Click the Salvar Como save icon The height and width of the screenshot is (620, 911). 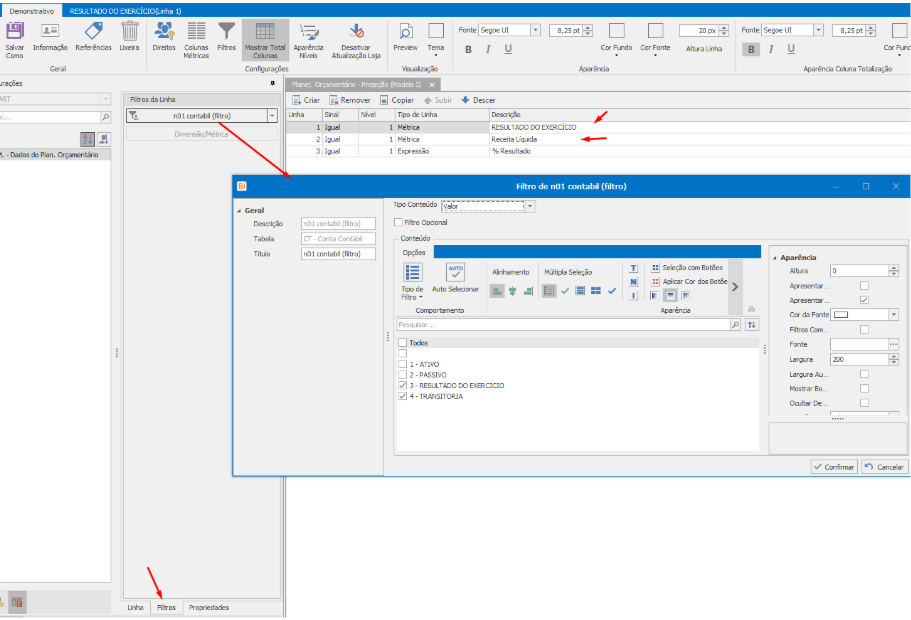tap(15, 30)
